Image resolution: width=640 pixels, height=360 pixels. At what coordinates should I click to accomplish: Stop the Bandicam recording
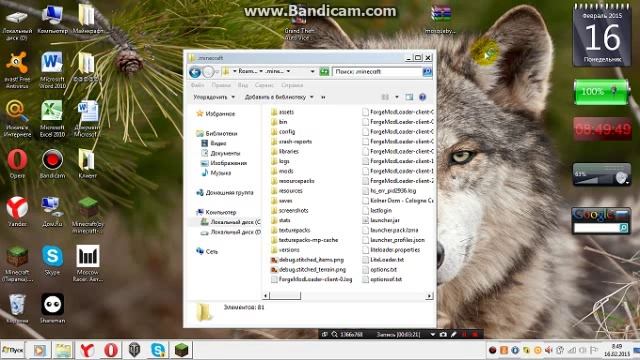click(x=475, y=334)
